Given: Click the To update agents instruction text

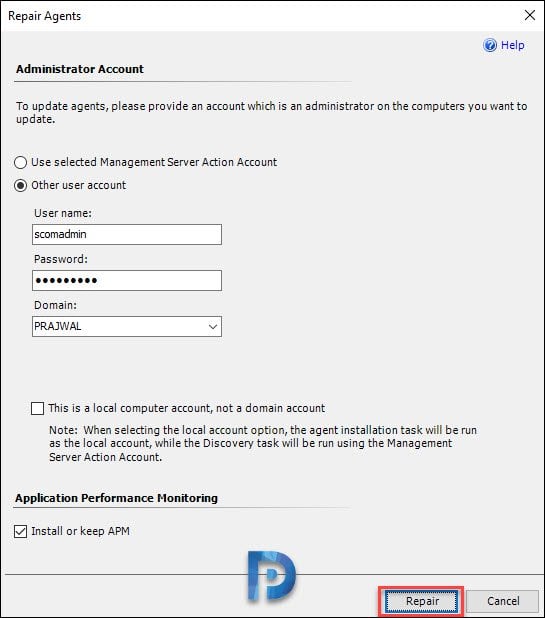Looking at the screenshot, I should pyautogui.click(x=272, y=113).
